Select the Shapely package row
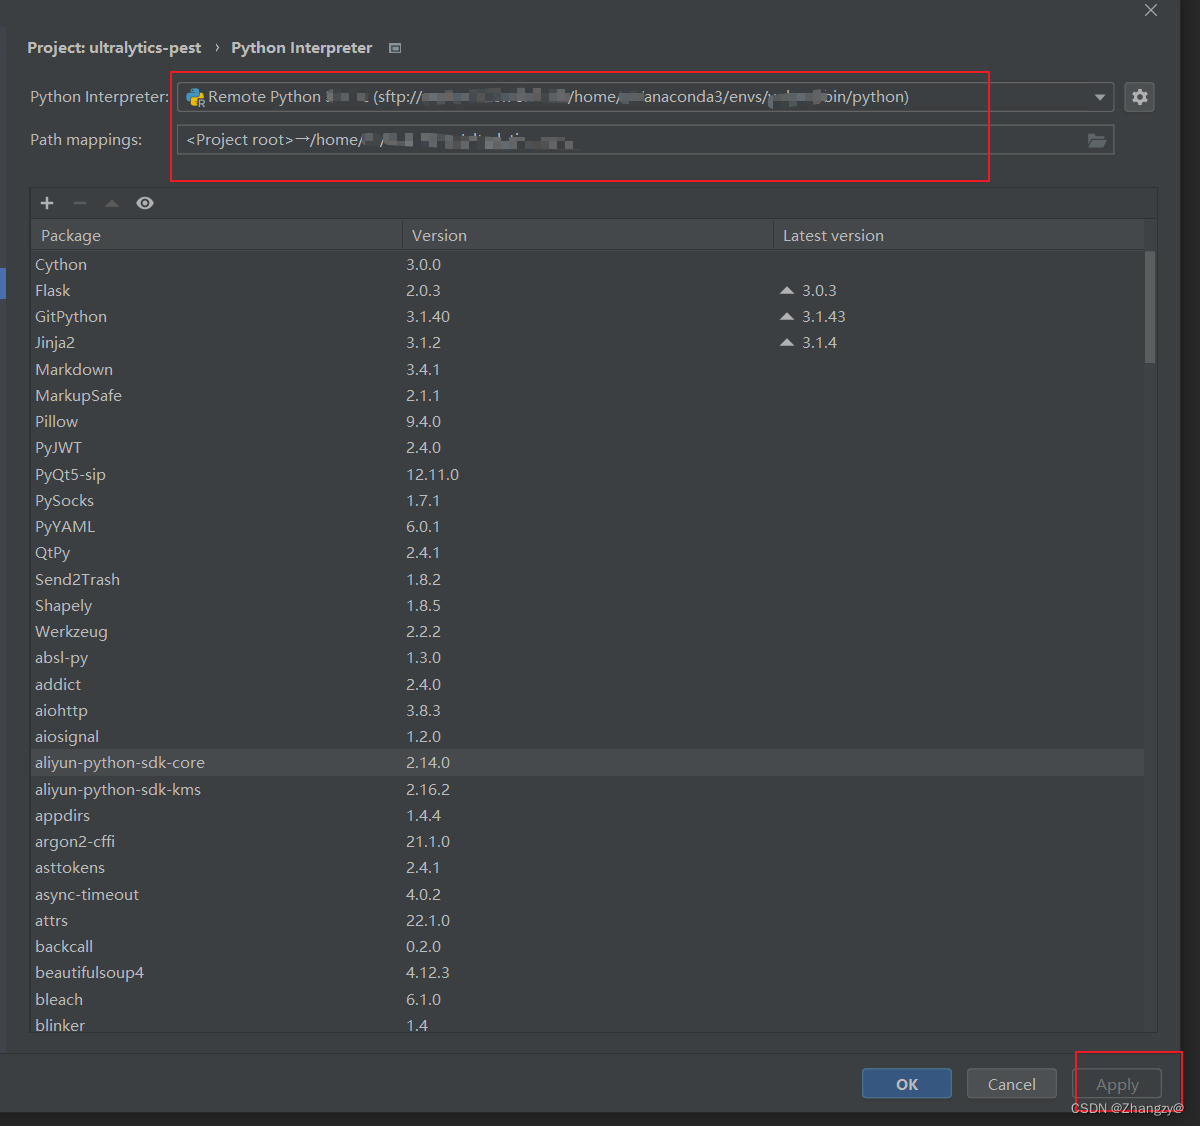 pos(587,606)
